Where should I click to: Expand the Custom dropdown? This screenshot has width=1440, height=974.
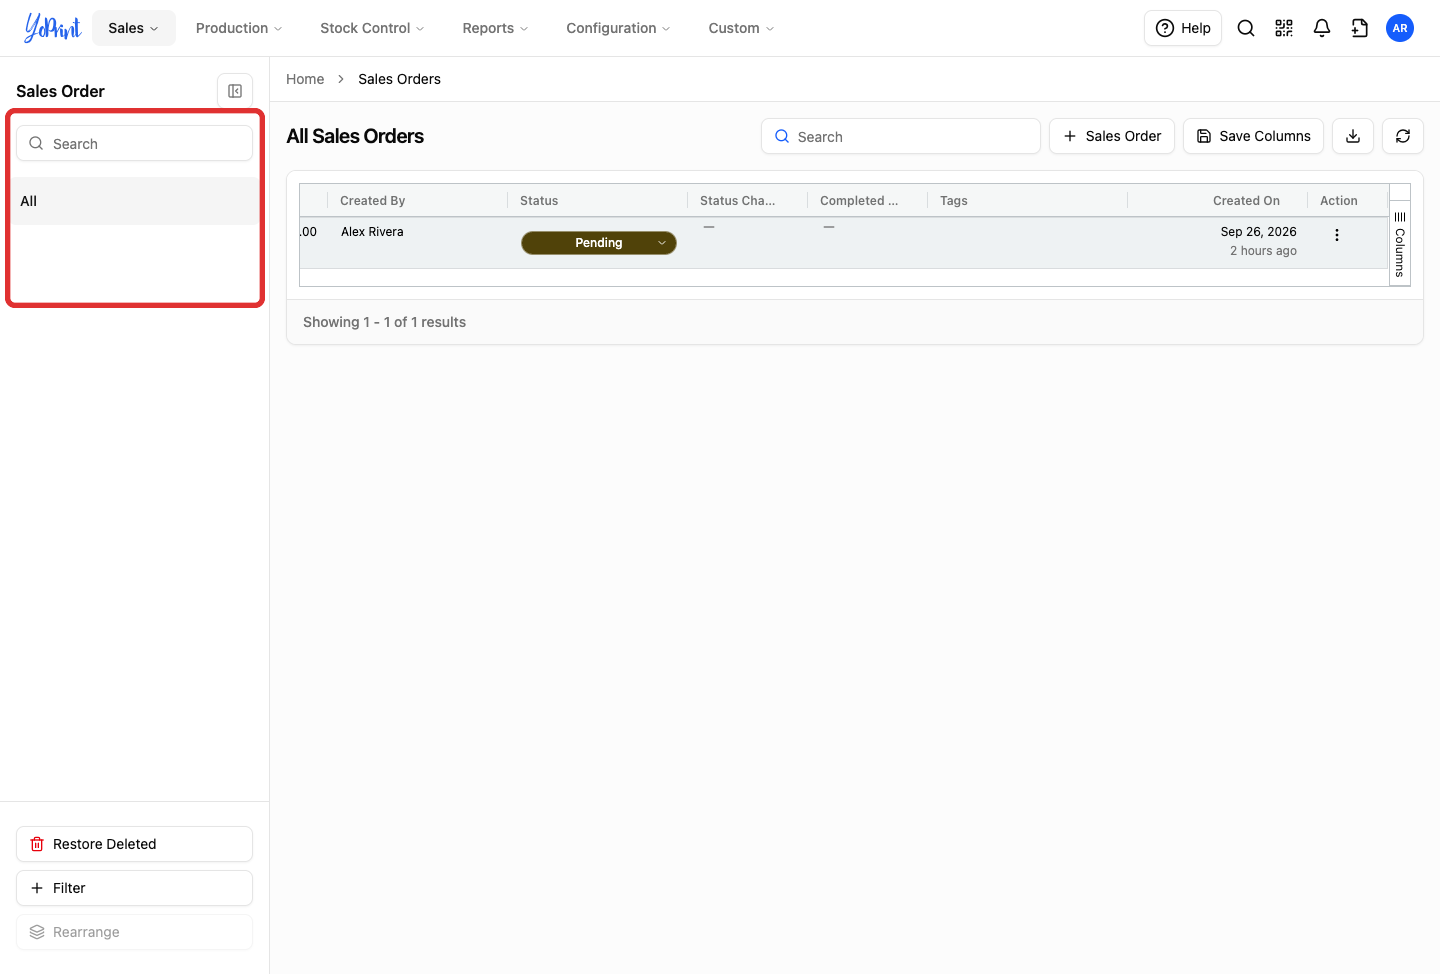(741, 28)
